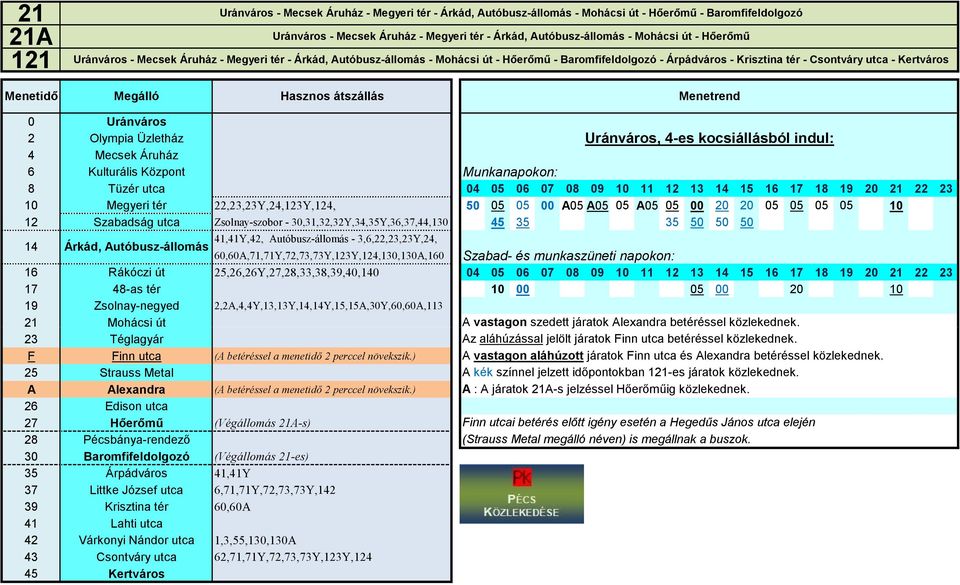Image resolution: width=960 pixels, height=585 pixels.
Task: Select the Téglagyár stop
Action: (136, 339)
